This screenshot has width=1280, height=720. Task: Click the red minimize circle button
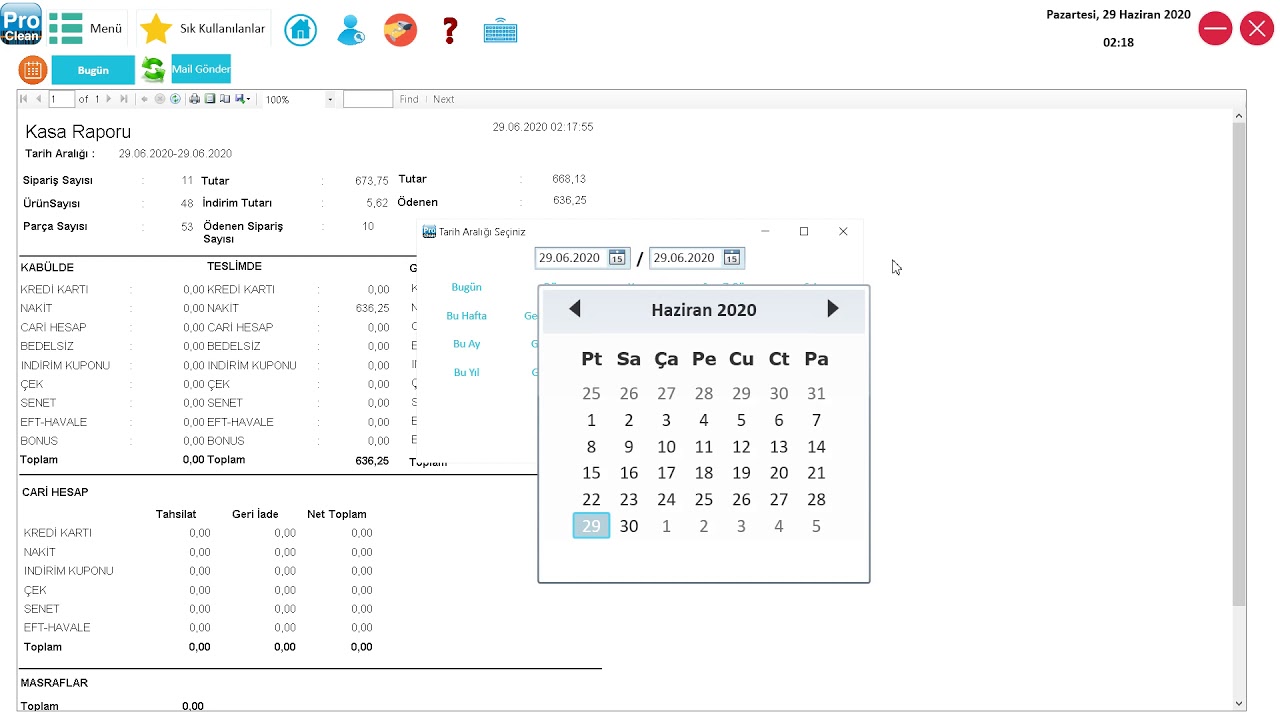coord(1215,29)
